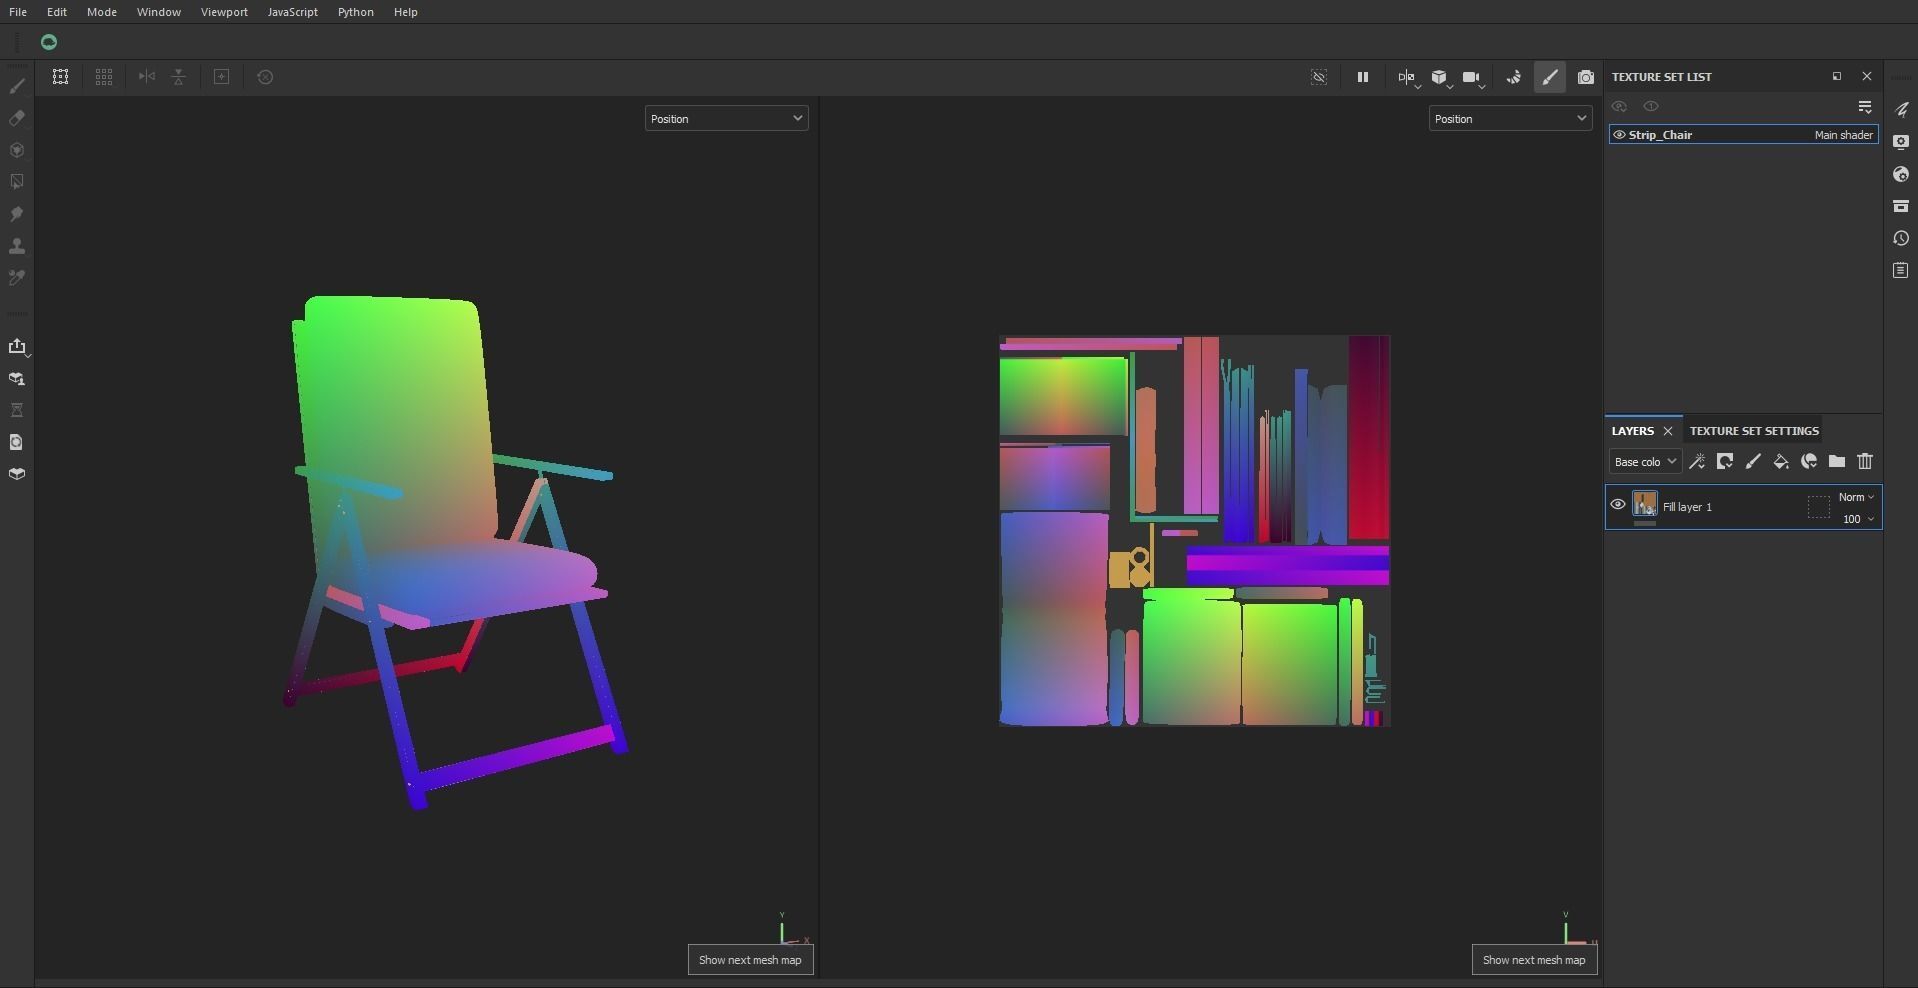1918x988 pixels.
Task: Click the camera screenshot icon in viewport toolbar
Action: tap(1586, 77)
